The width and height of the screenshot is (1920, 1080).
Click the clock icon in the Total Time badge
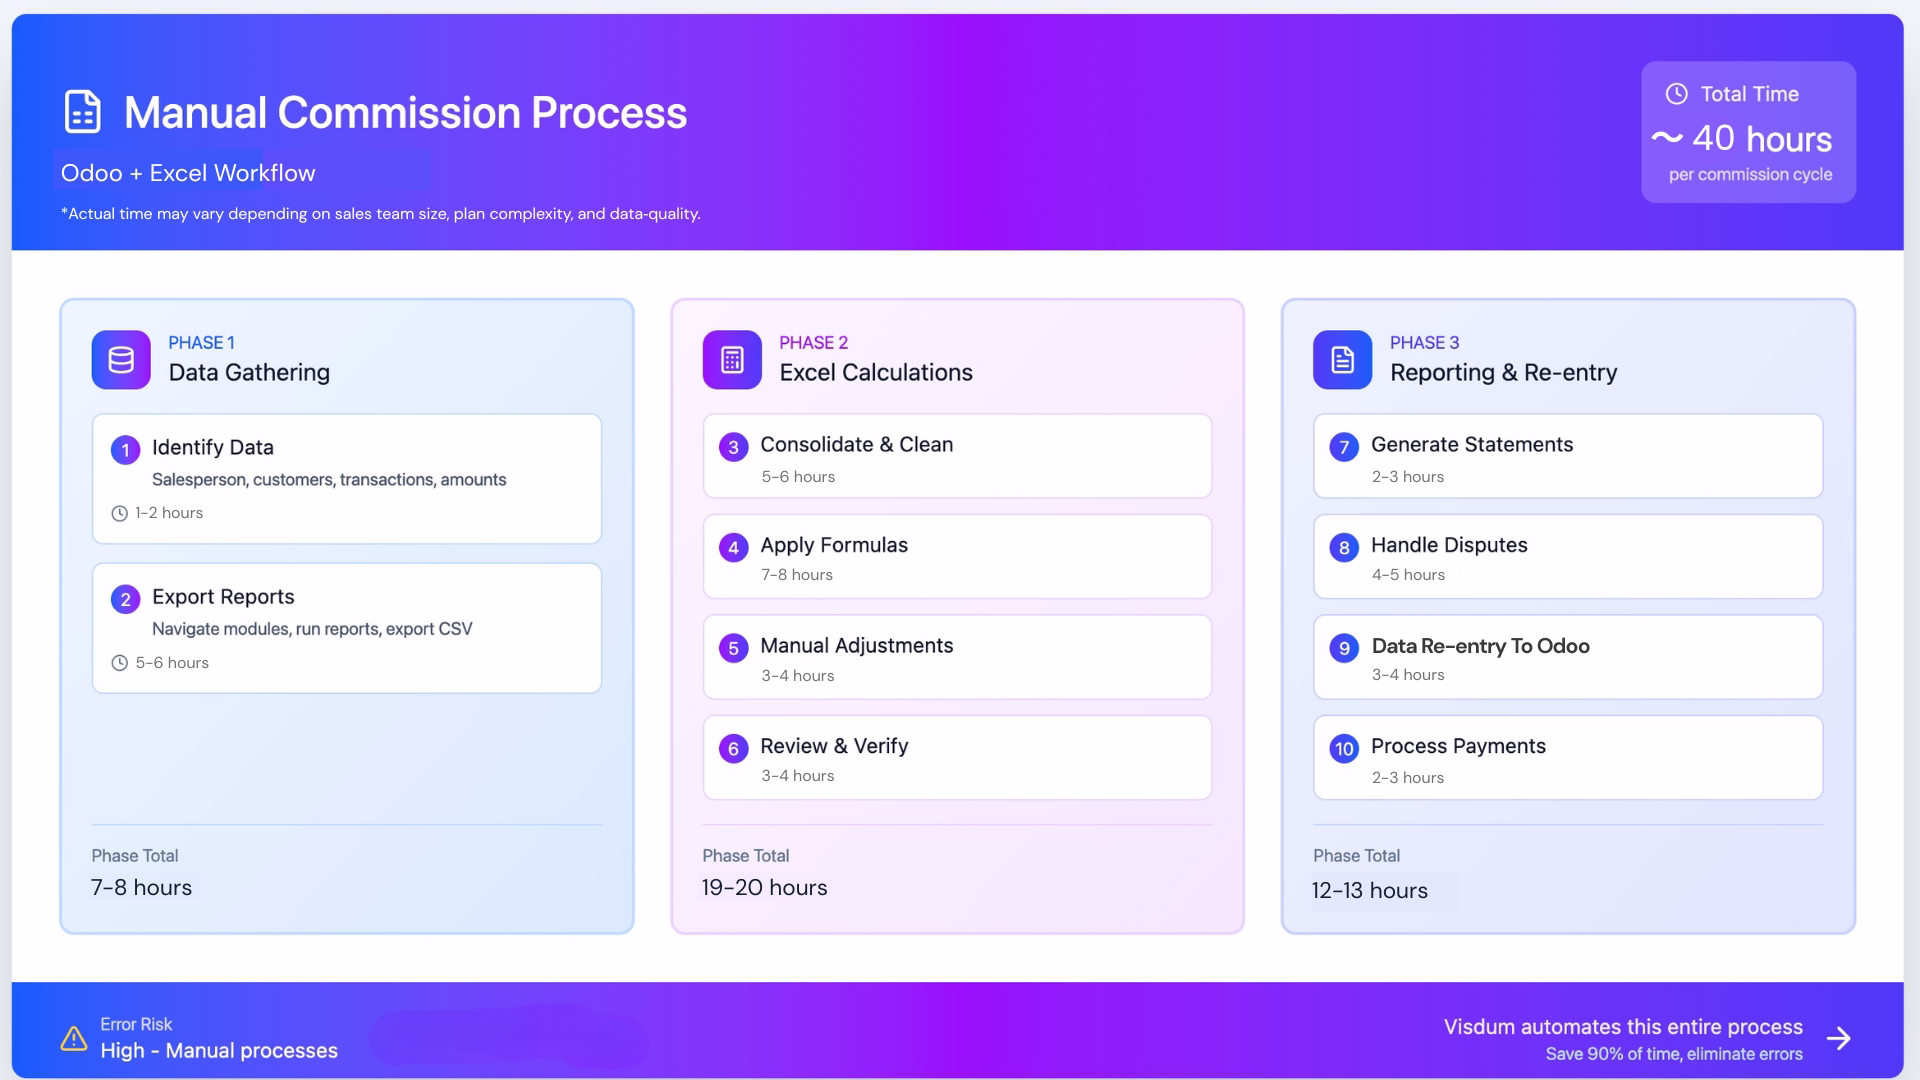pyautogui.click(x=1676, y=93)
